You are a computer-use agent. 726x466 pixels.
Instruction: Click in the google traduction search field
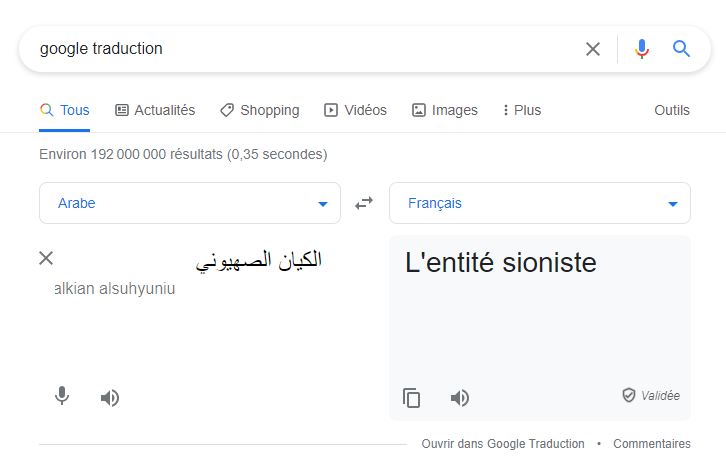300,49
